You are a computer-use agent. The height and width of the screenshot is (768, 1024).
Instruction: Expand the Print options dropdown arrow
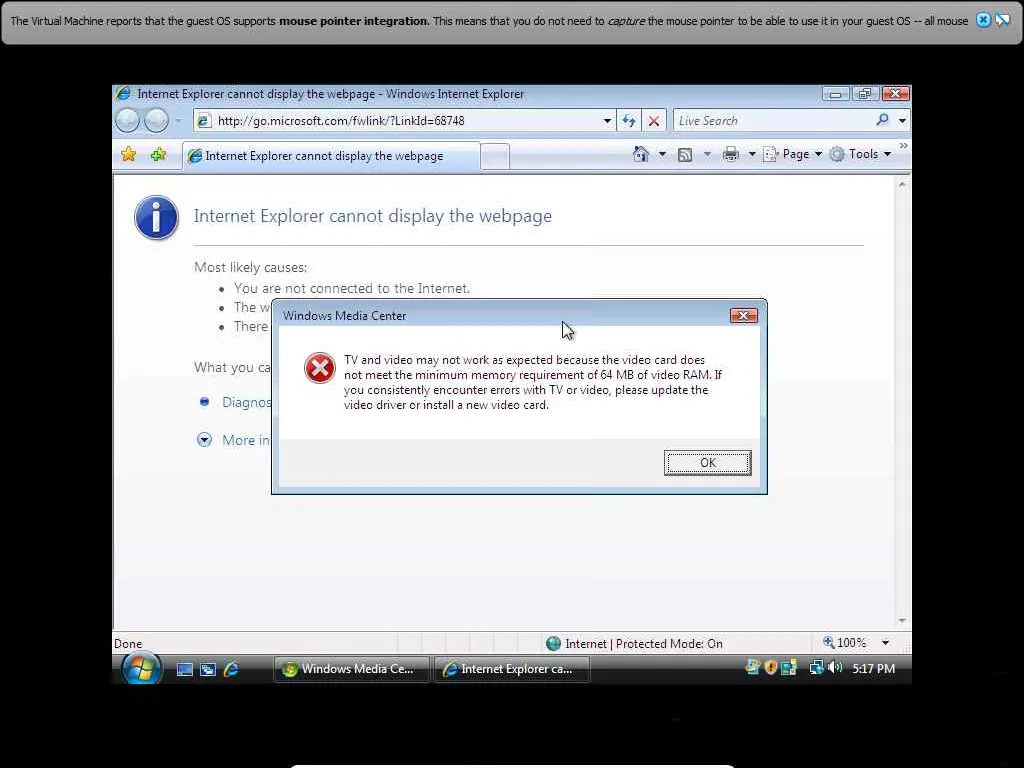(x=752, y=155)
